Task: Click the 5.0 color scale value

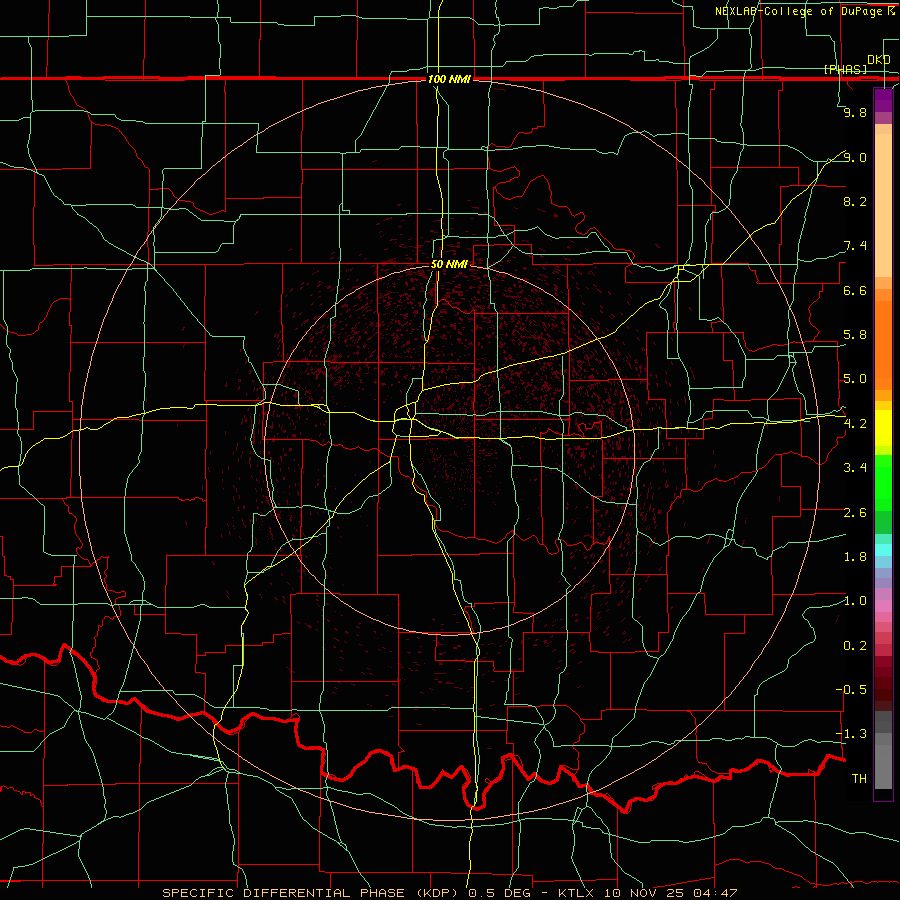Action: (855, 379)
